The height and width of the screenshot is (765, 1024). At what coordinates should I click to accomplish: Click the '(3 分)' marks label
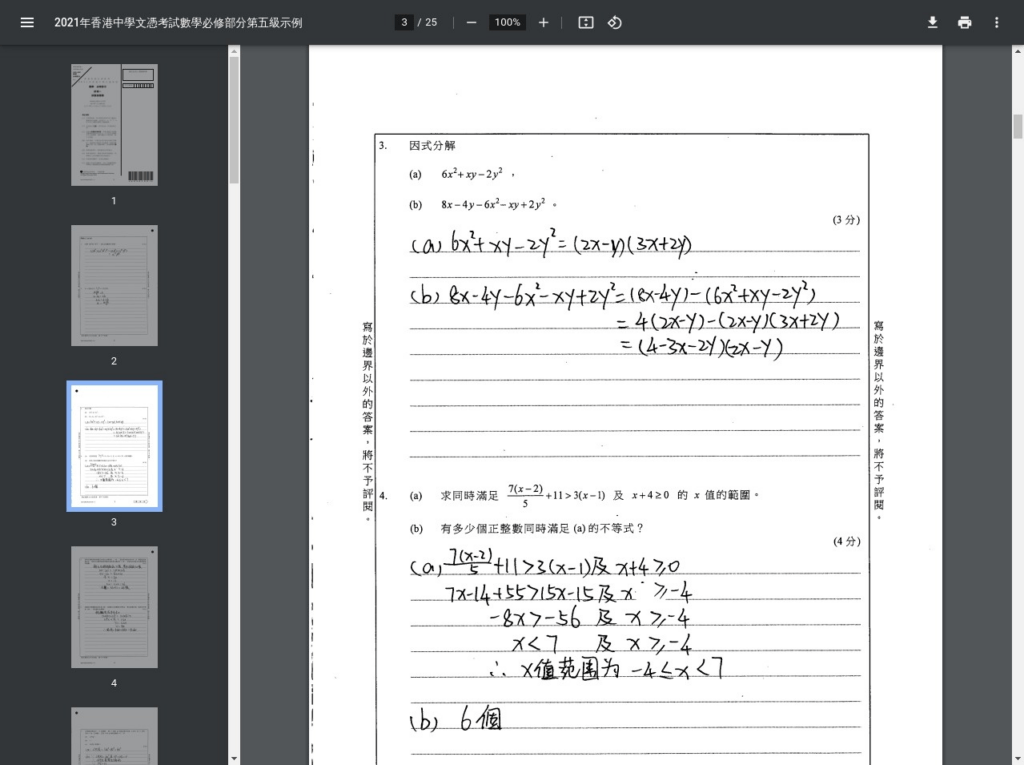coord(846,220)
